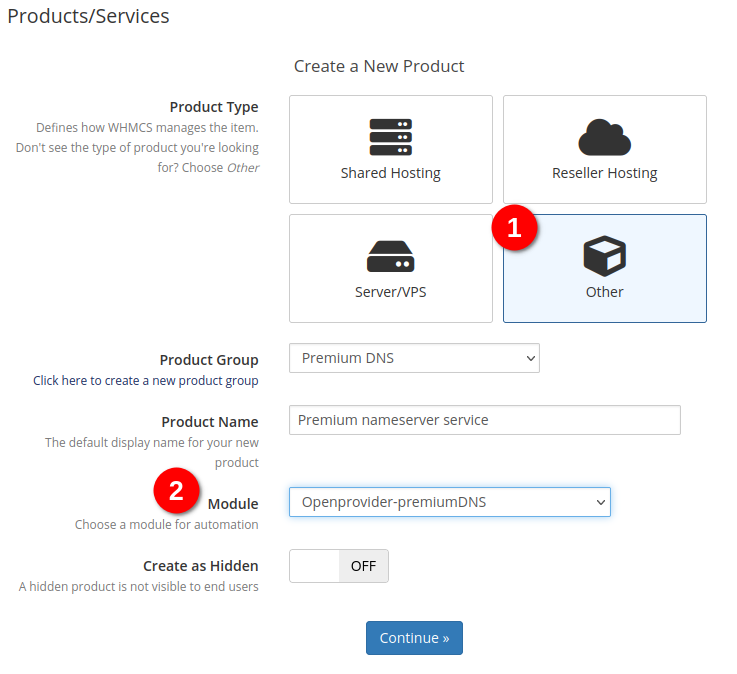Click the OFF label on hidden switch
The image size is (737, 674).
pos(363,566)
